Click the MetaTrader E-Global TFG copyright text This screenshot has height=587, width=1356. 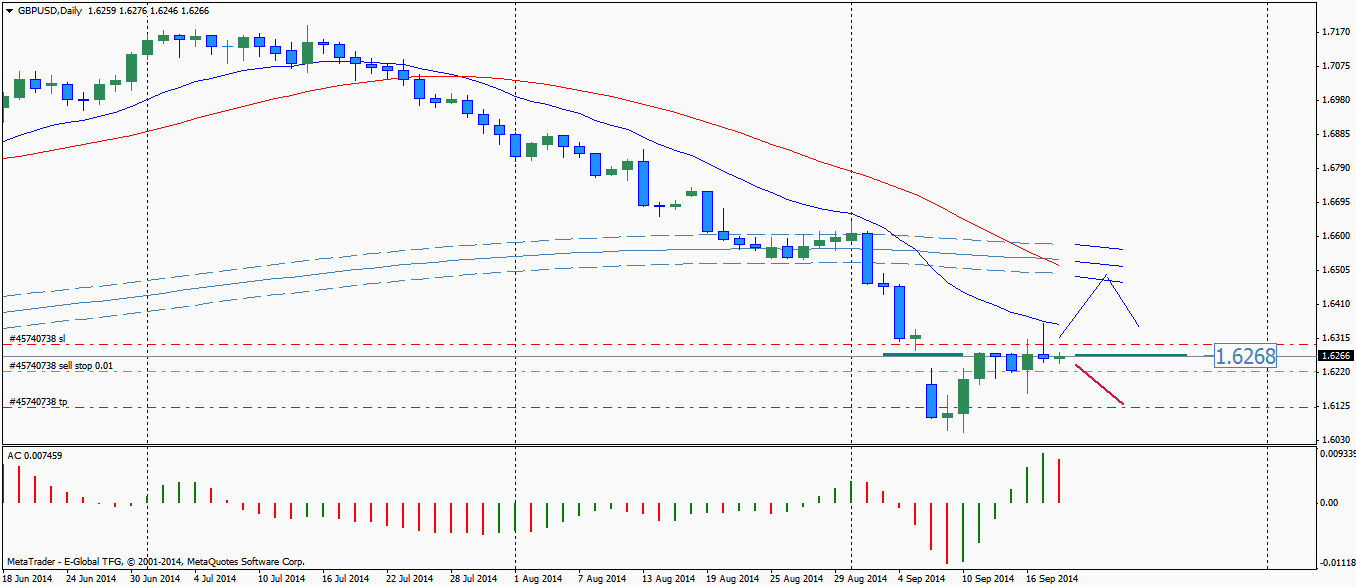pyautogui.click(x=155, y=562)
